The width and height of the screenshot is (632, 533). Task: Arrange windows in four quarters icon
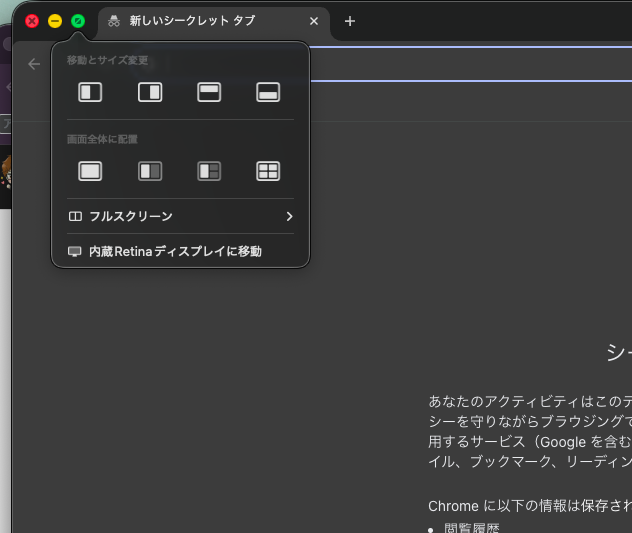pyautogui.click(x=268, y=171)
